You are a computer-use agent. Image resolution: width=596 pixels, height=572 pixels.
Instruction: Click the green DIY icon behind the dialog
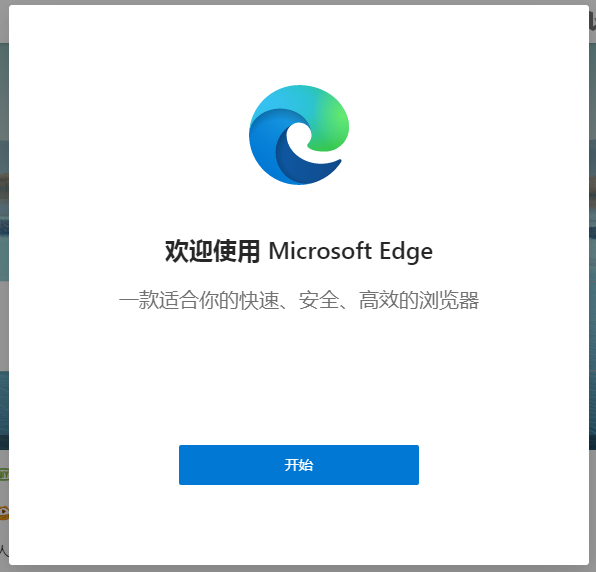[x=4, y=474]
